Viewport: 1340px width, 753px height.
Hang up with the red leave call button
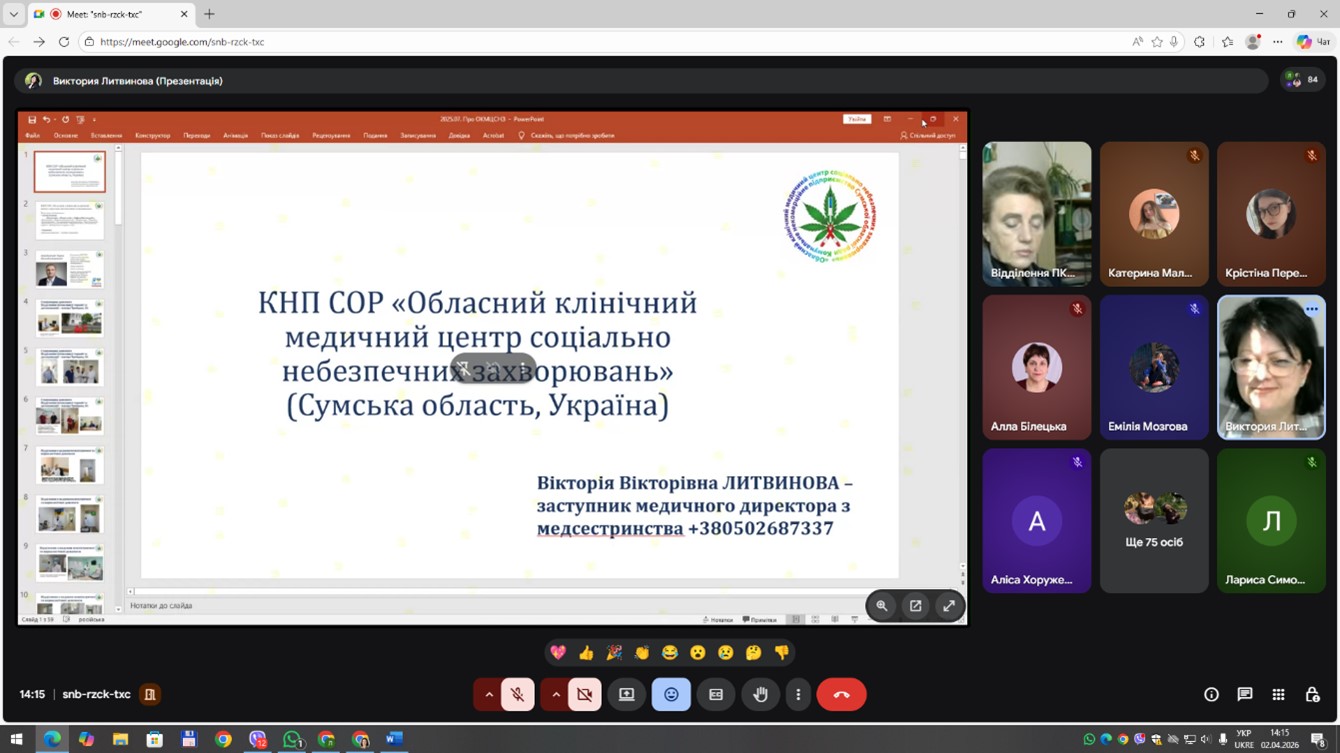841,695
